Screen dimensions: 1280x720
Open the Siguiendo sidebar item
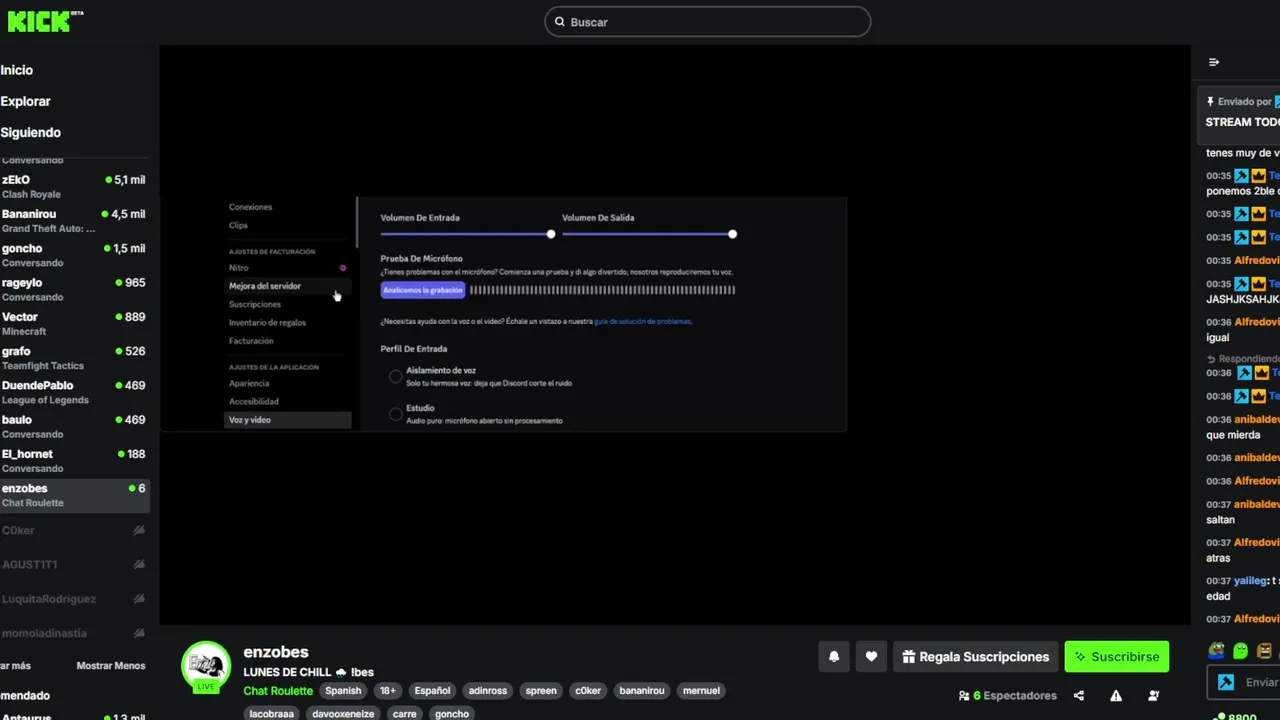[31, 132]
